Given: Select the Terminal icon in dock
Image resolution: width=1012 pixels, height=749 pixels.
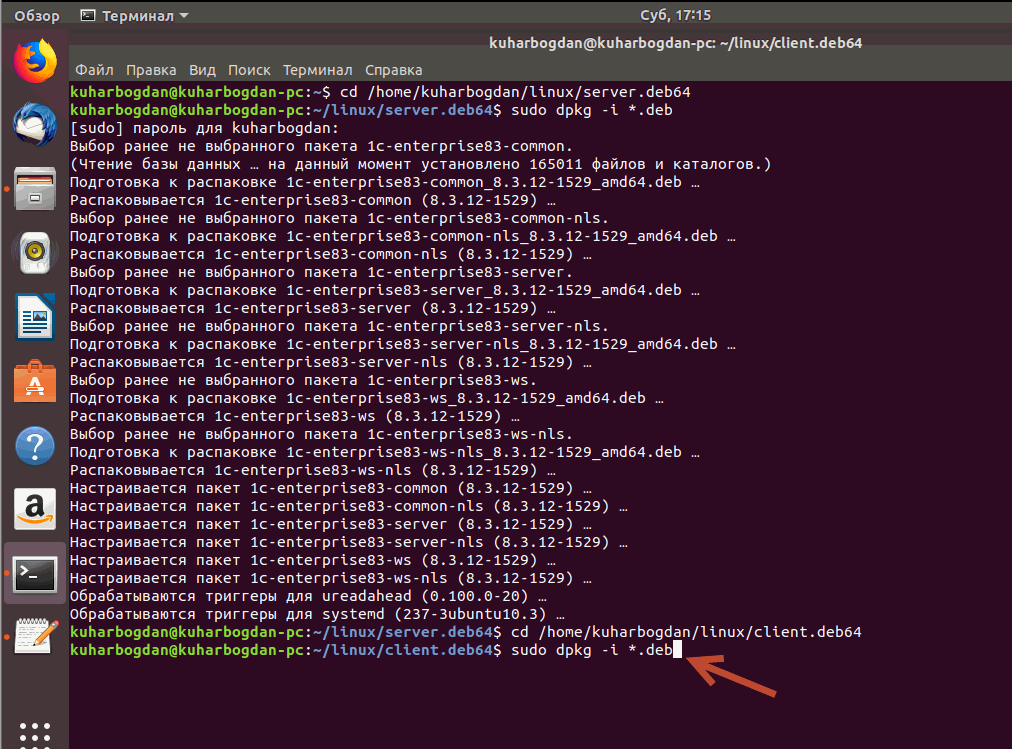Looking at the screenshot, I should [x=34, y=573].
